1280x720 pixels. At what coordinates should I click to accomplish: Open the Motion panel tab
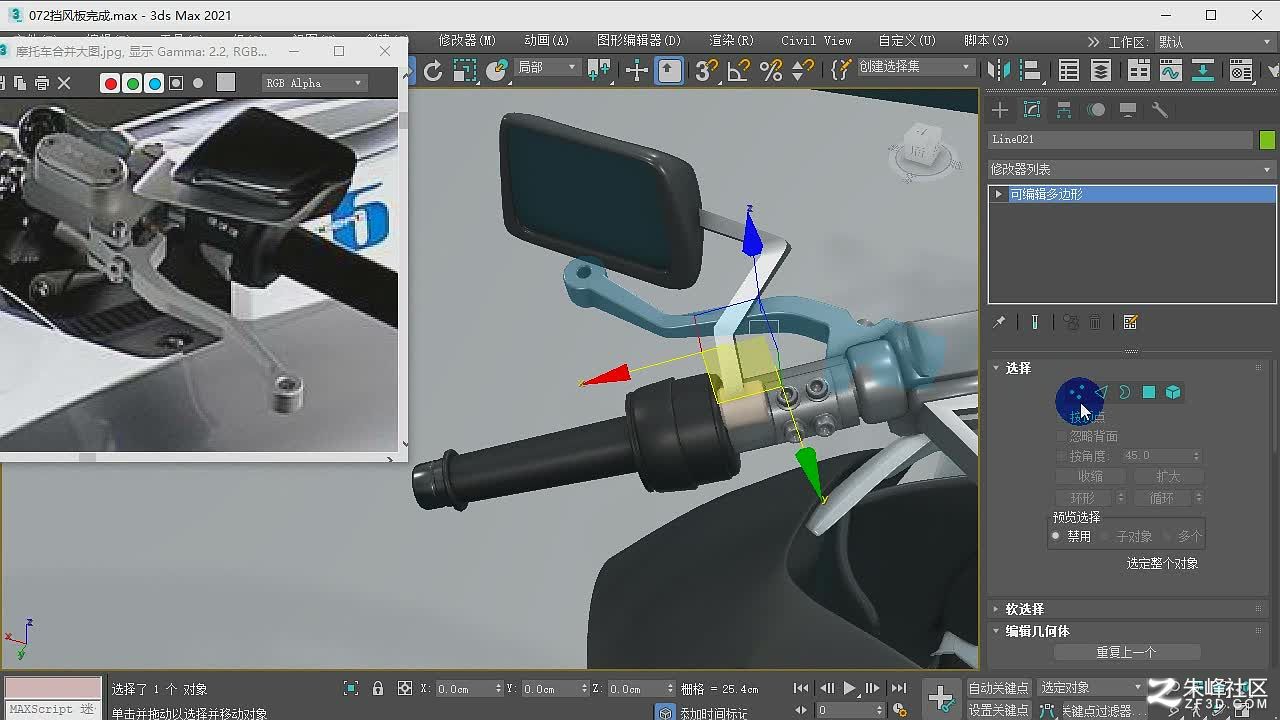click(x=1096, y=110)
